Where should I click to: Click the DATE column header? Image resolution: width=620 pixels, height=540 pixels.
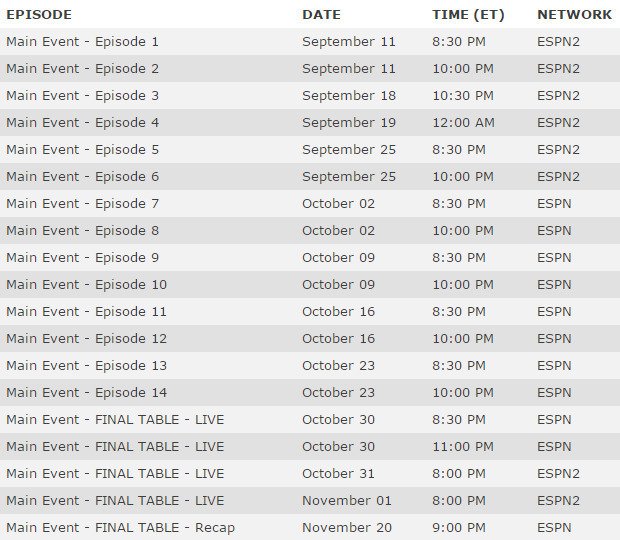click(x=321, y=15)
